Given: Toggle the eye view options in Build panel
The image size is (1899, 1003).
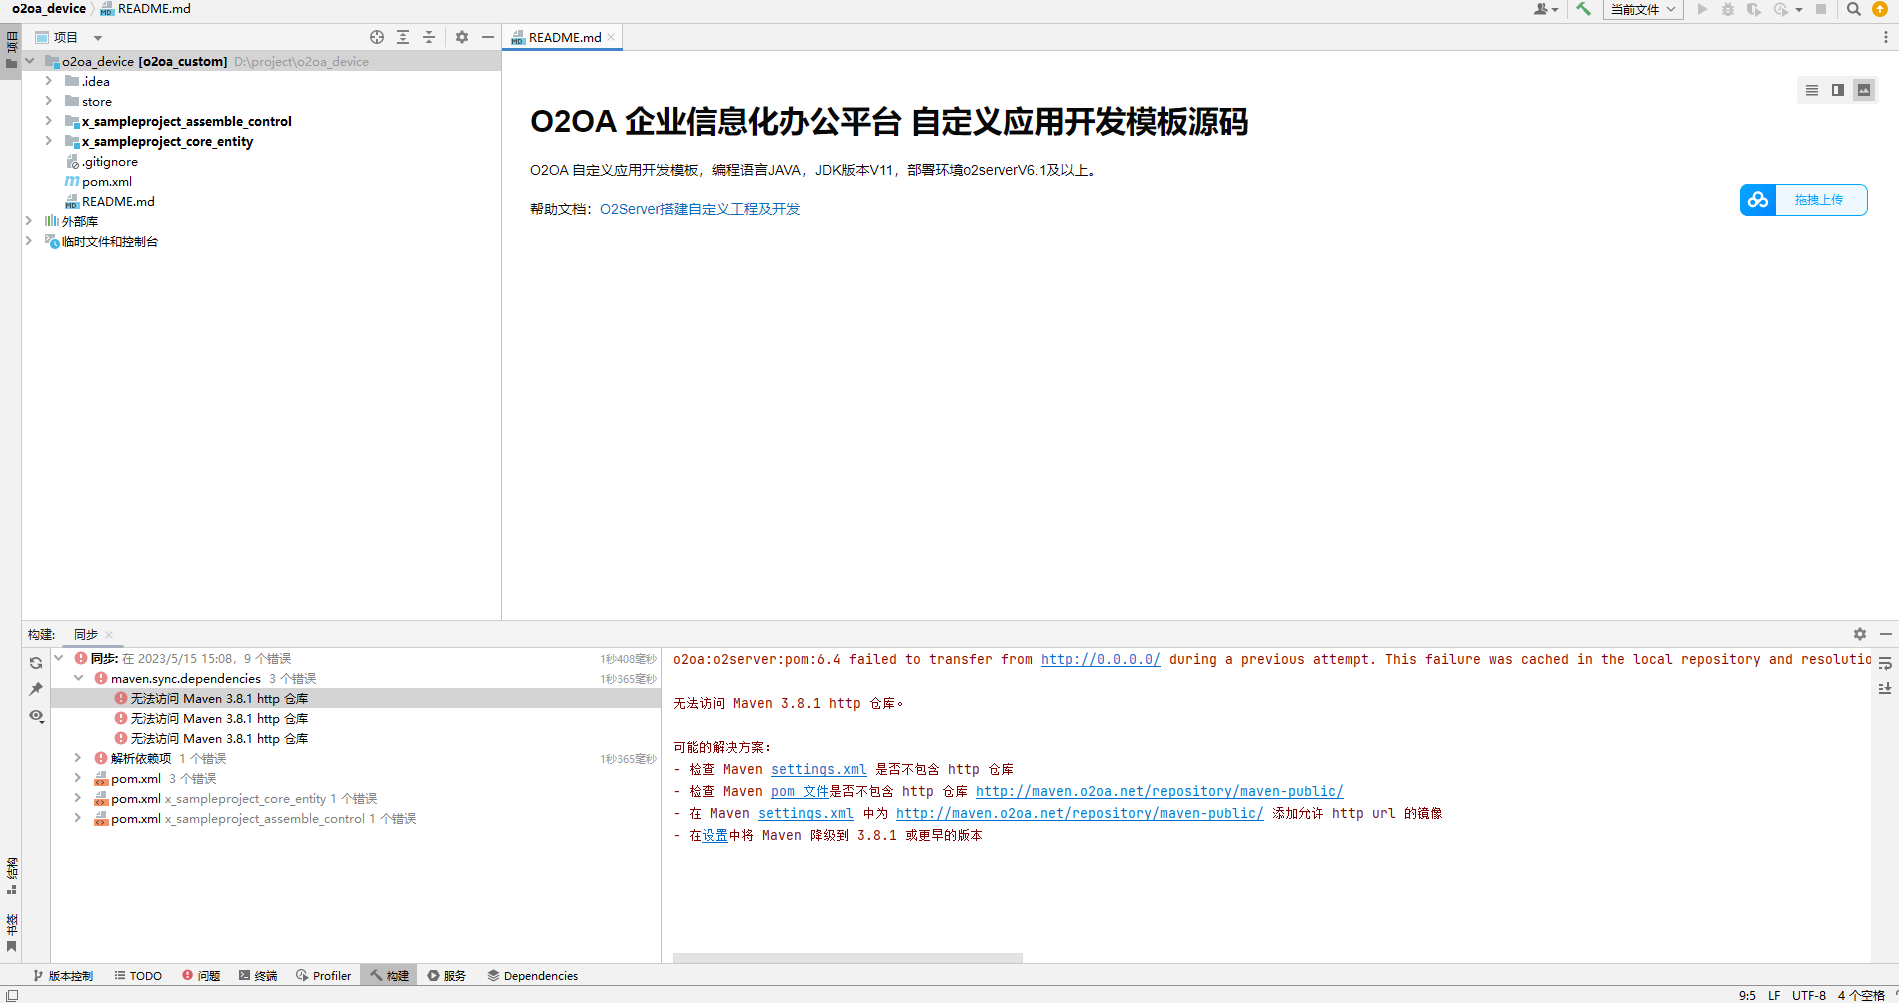Looking at the screenshot, I should [x=36, y=716].
